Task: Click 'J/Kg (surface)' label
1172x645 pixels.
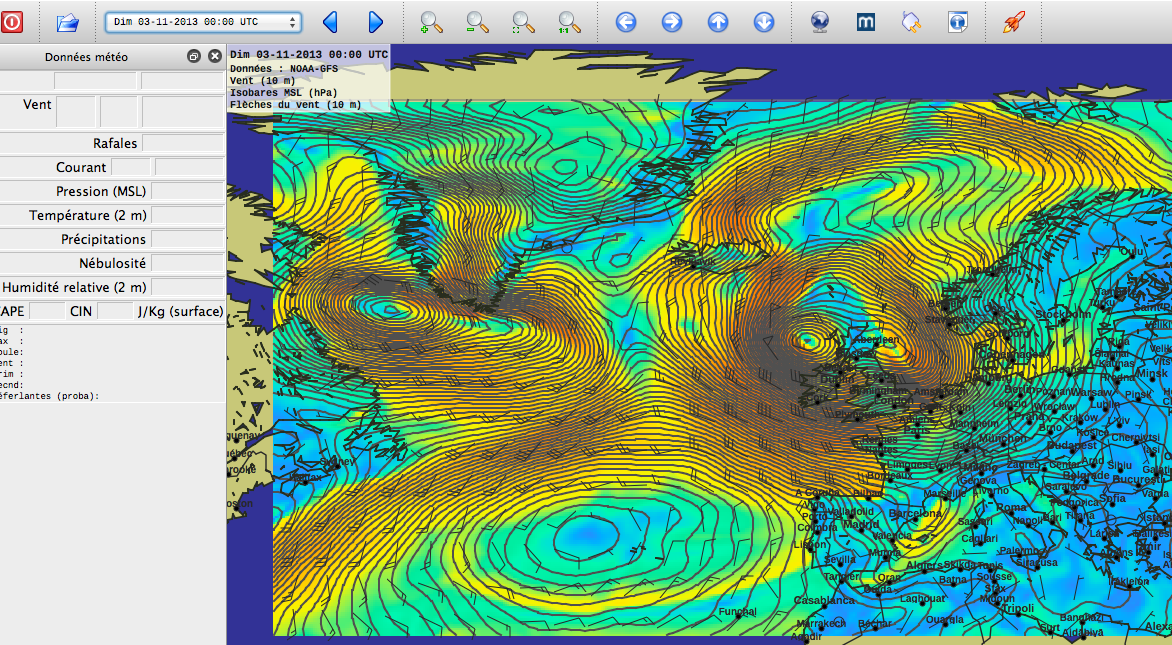Action: (180, 311)
